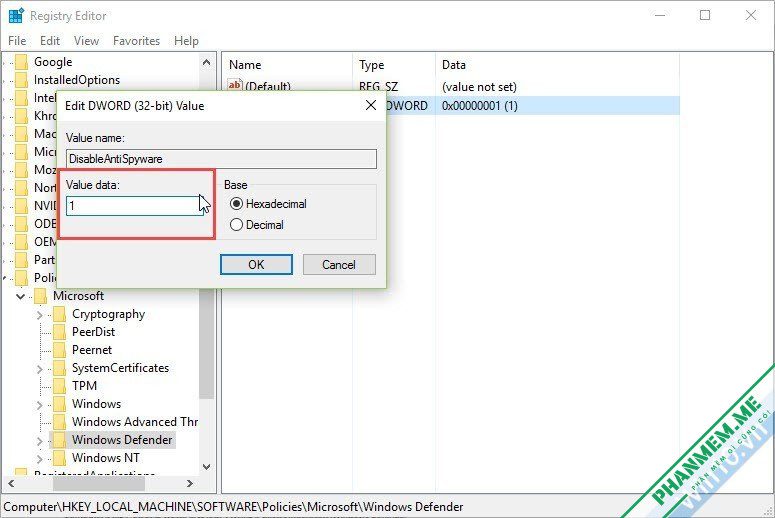Screen dimensions: 775x518
Task: Select the Decimal base option
Action: tap(257, 225)
